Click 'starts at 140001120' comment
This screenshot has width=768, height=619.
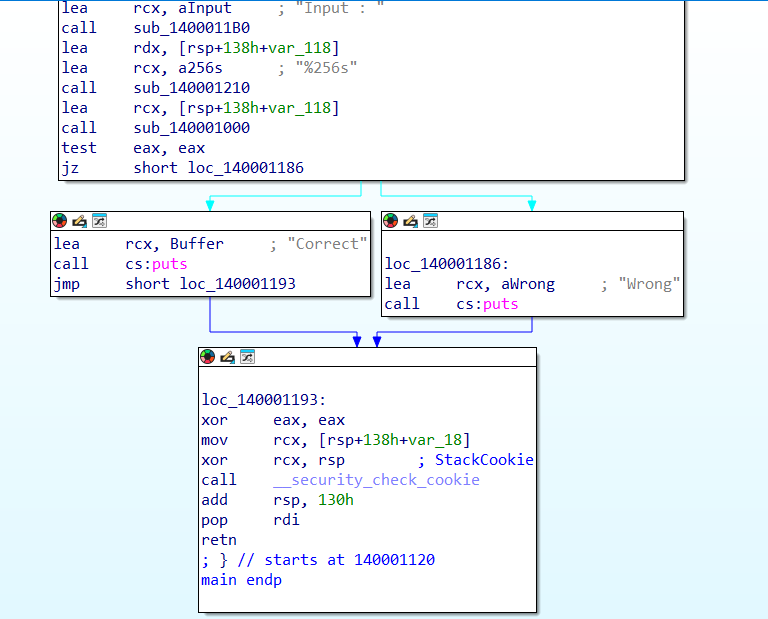(x=350, y=560)
